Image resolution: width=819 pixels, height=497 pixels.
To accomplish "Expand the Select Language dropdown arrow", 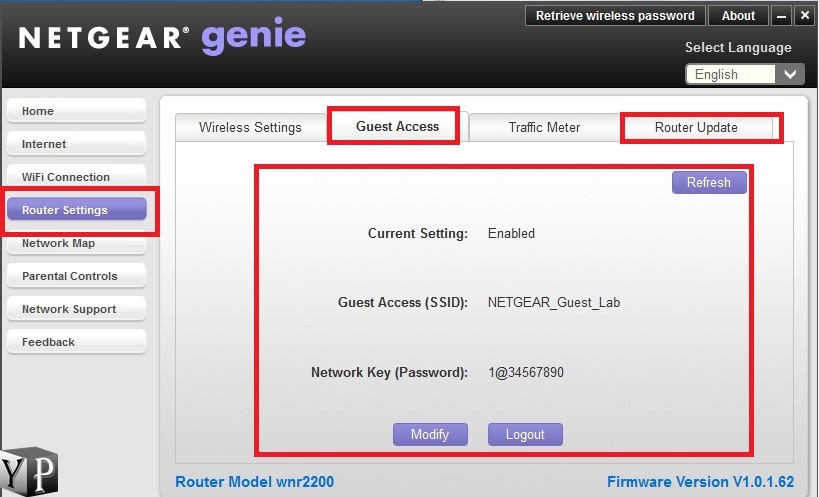I will tap(790, 74).
